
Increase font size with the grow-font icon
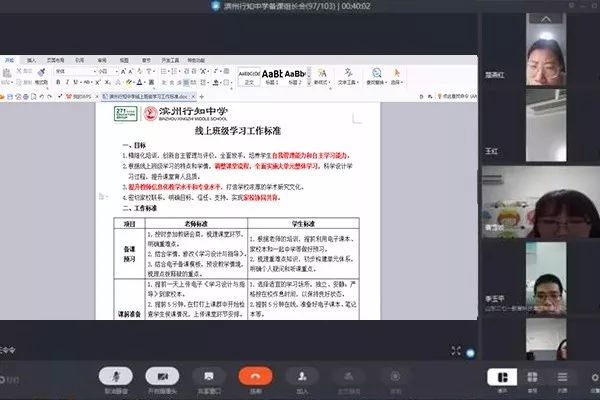click(123, 71)
